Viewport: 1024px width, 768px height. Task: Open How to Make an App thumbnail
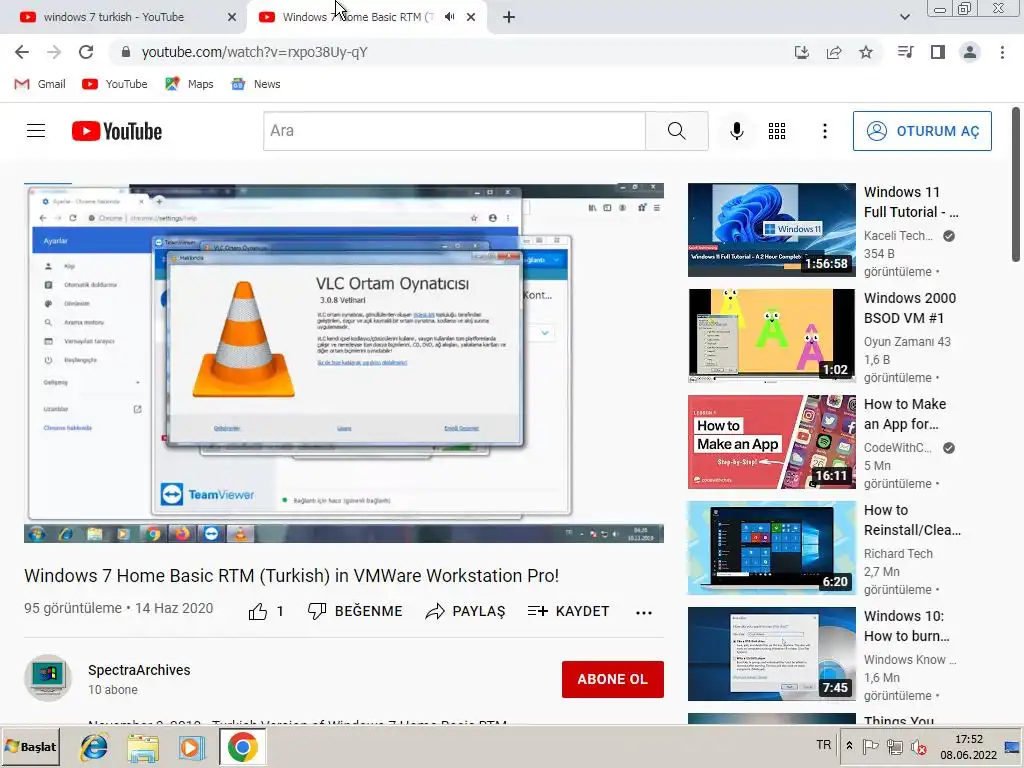coord(771,441)
